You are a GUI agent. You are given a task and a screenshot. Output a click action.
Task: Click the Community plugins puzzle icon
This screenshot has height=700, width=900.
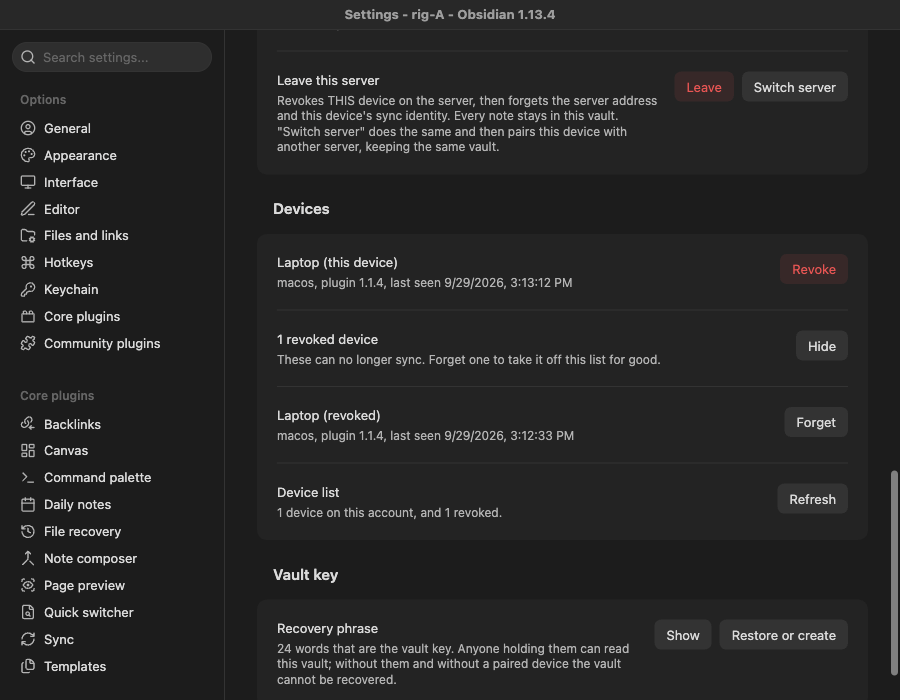tap(28, 343)
